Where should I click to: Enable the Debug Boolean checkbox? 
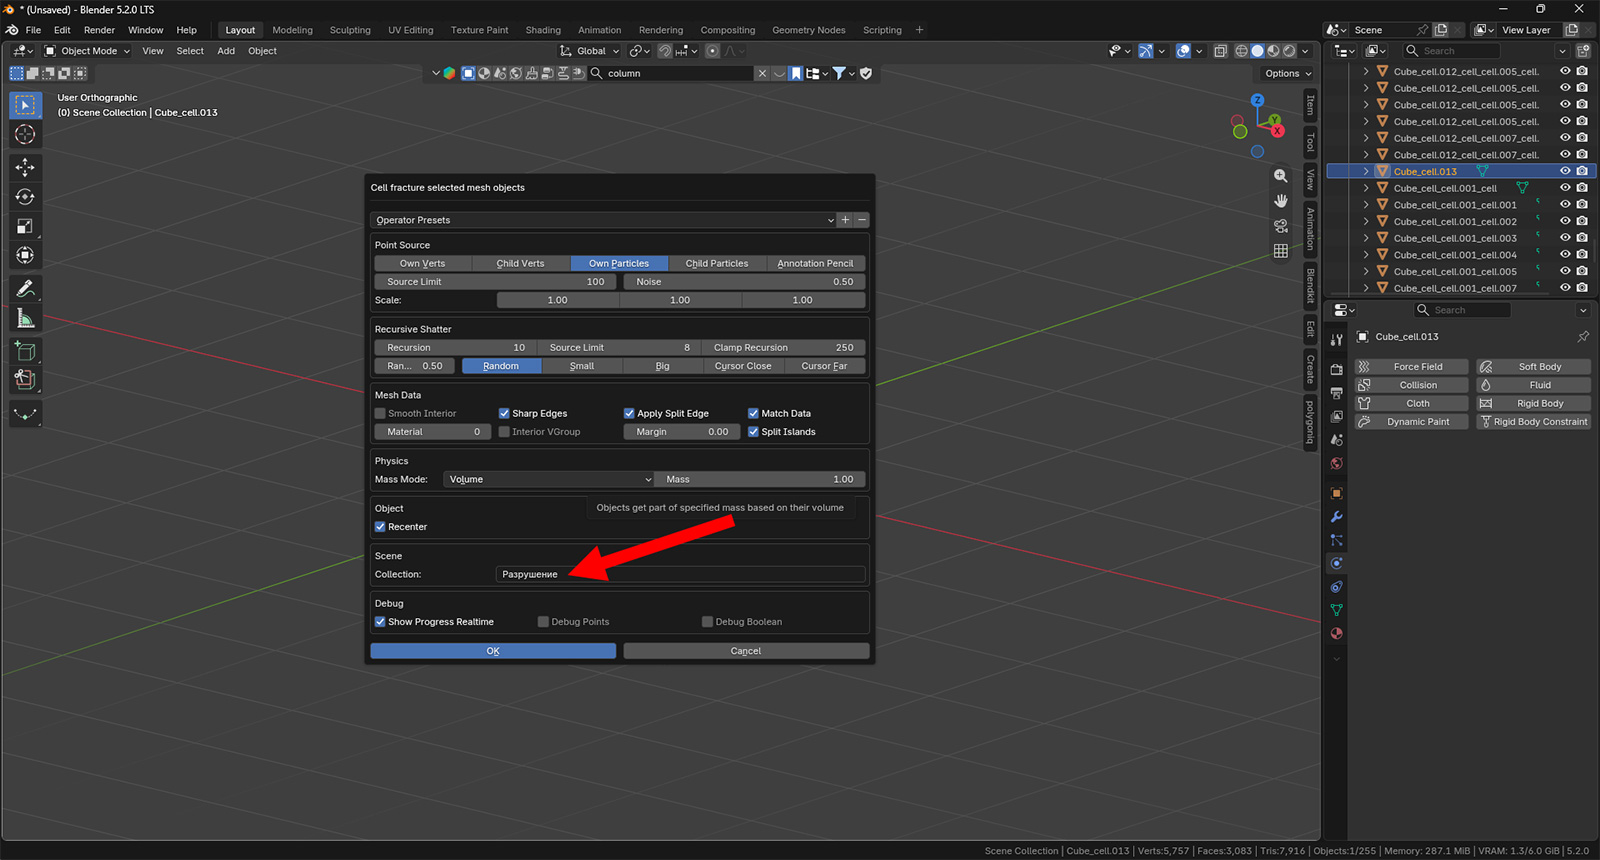(707, 622)
